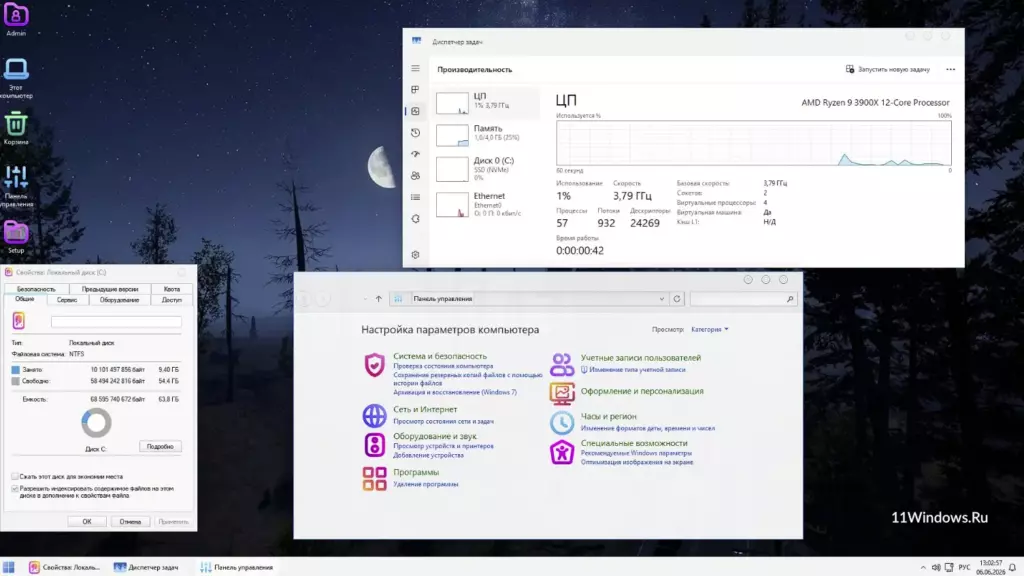Screen dimensions: 1024x576
Task: Click Run new task button in Task Manager
Action: pyautogui.click(x=888, y=69)
